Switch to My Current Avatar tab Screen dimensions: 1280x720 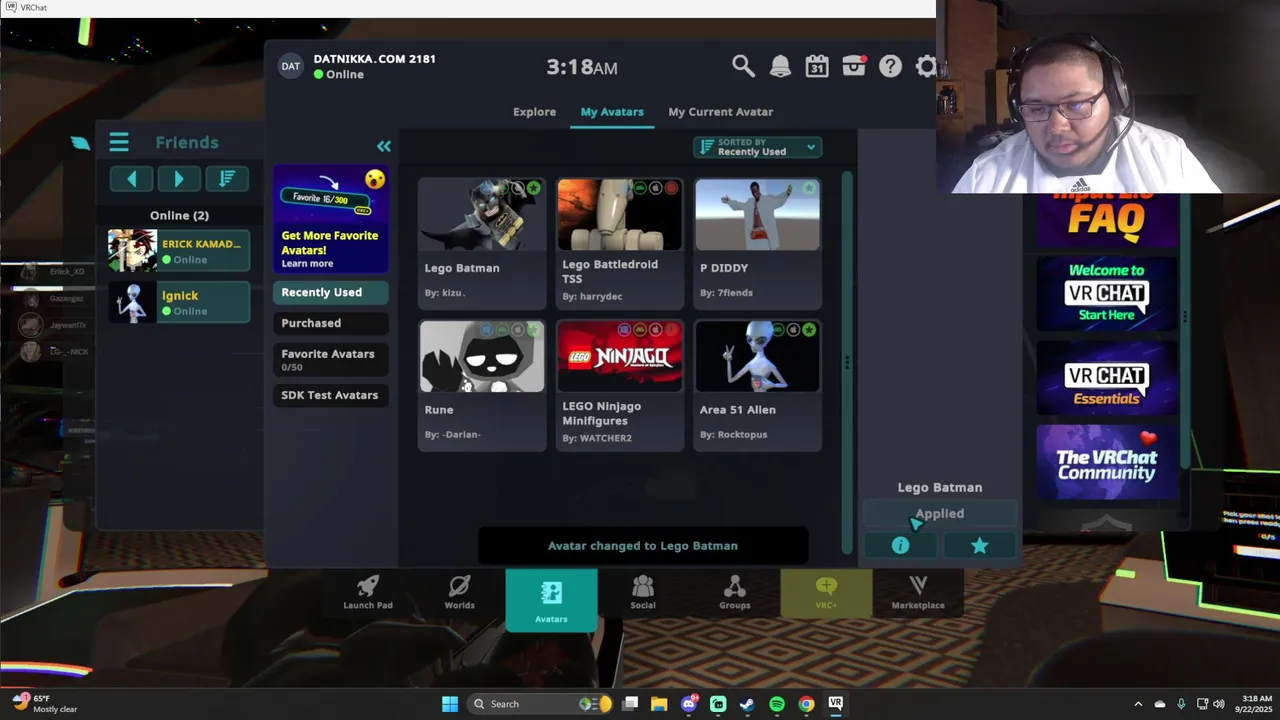720,112
